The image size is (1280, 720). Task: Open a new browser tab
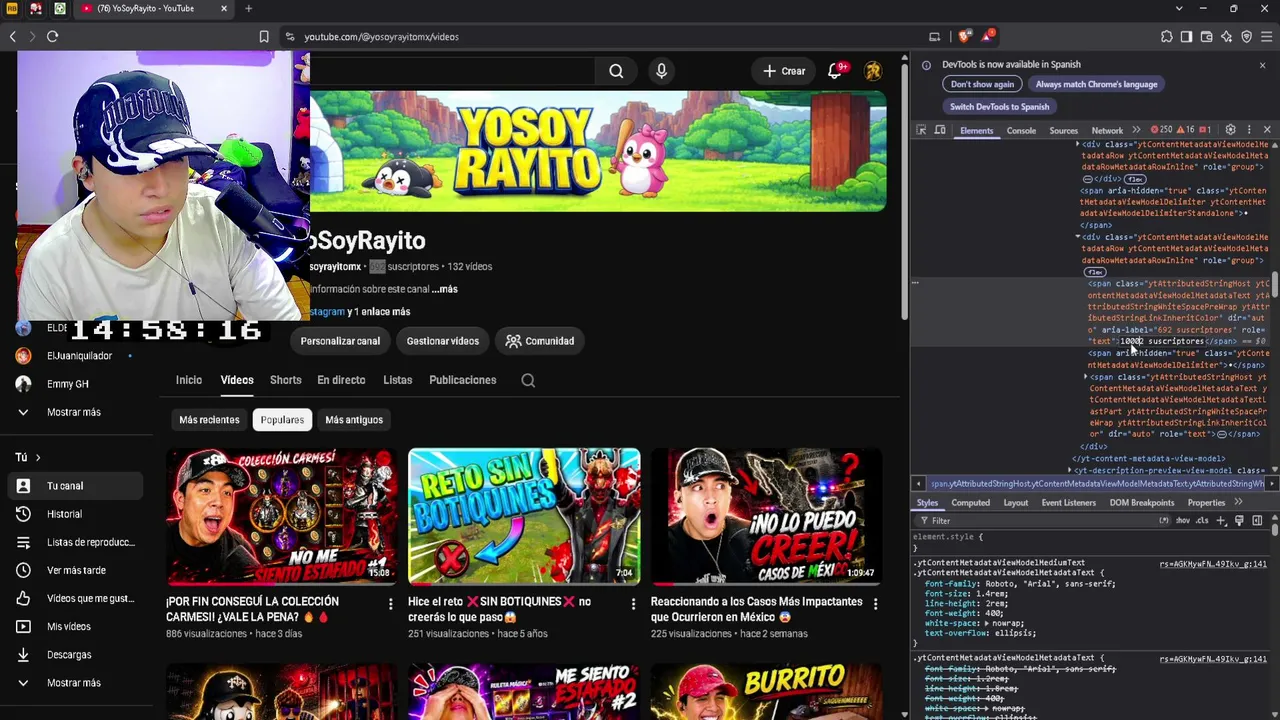[248, 9]
